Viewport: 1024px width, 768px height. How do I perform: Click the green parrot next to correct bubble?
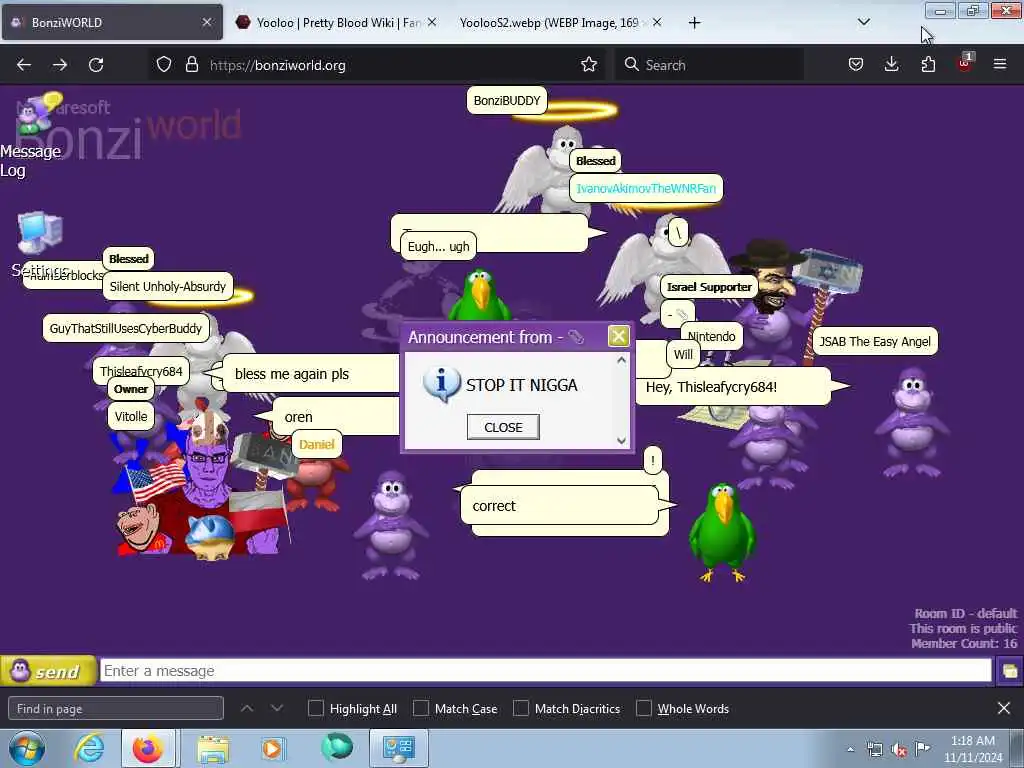point(722,532)
